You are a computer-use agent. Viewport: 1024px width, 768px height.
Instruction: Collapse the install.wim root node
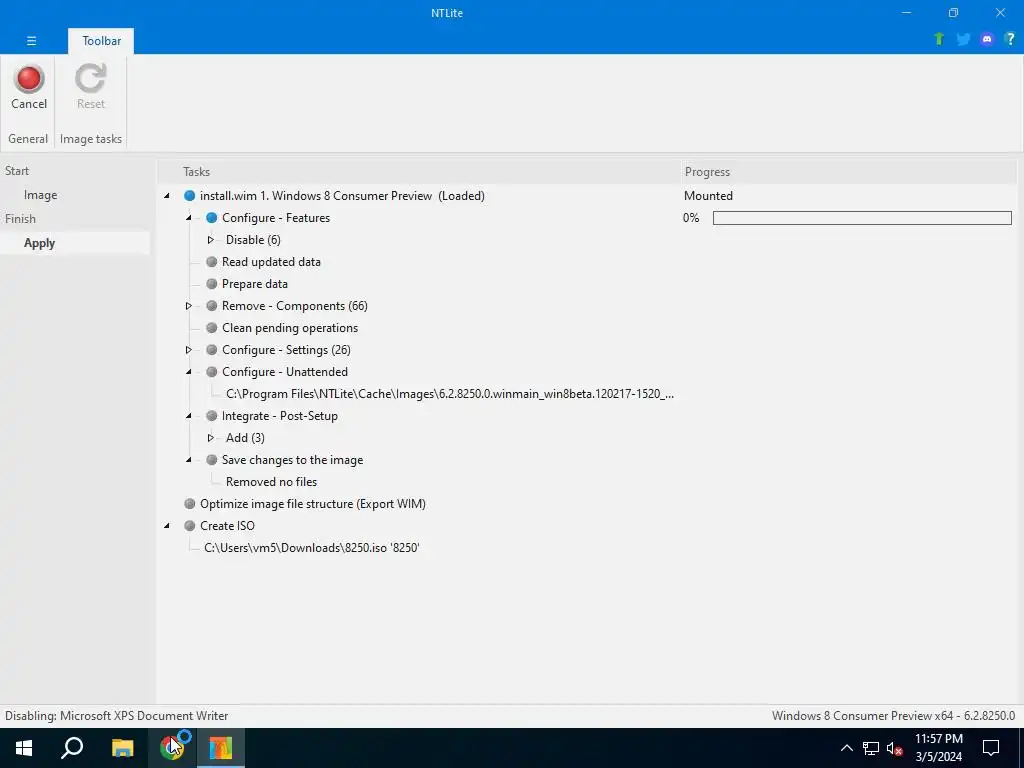click(x=167, y=196)
